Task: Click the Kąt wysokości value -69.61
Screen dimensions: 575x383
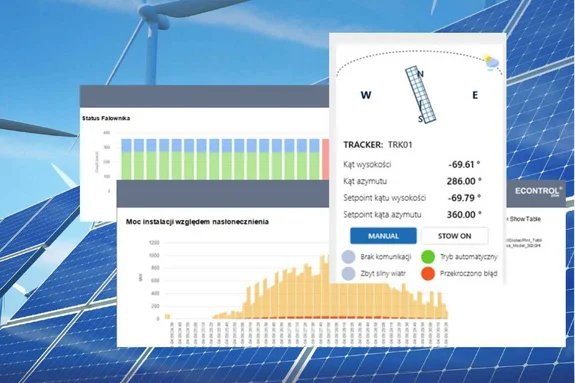Action: 464,165
